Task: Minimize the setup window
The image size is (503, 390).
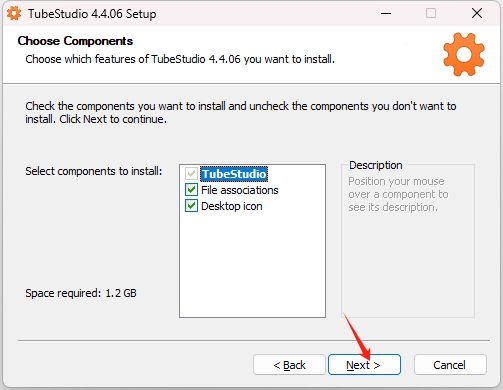Action: (x=386, y=13)
